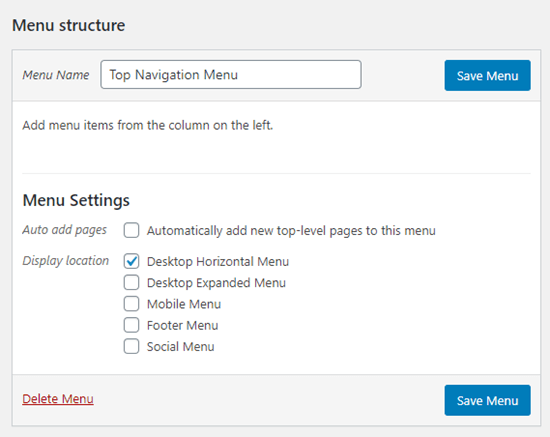
Task: Click the bottom Save Menu button
Action: pyautogui.click(x=488, y=400)
